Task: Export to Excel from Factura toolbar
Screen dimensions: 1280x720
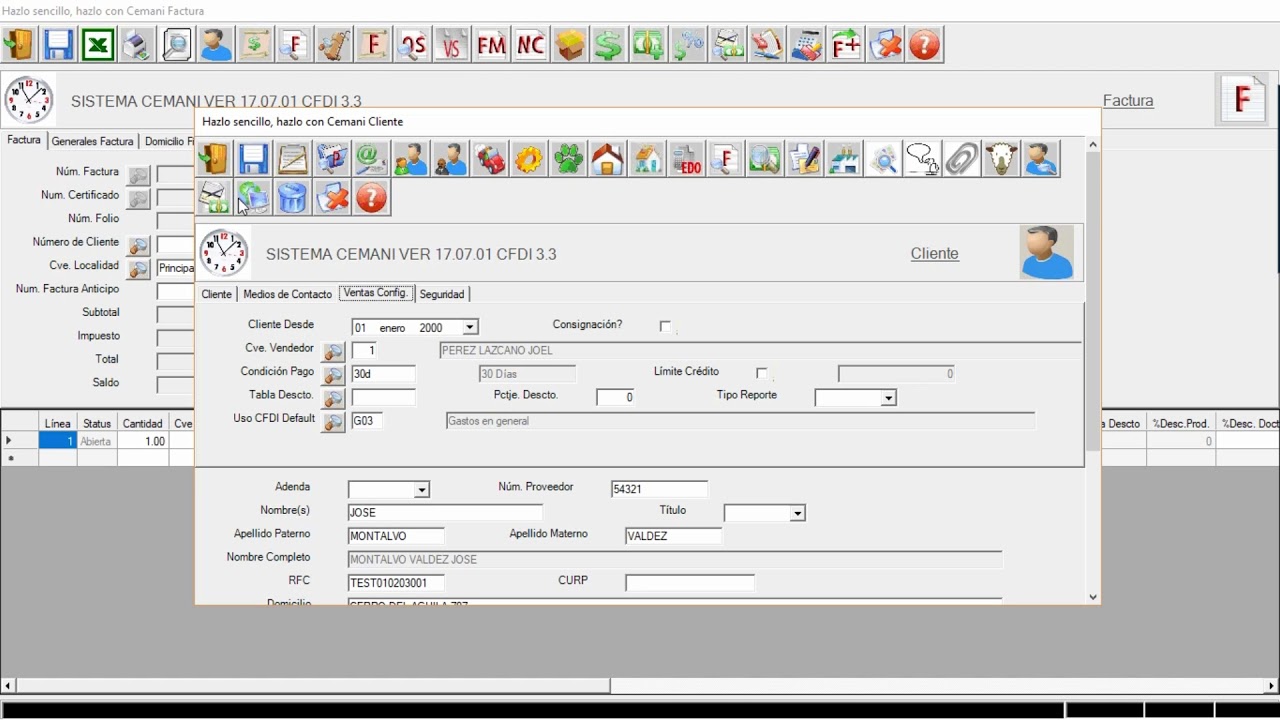Action: click(x=97, y=45)
